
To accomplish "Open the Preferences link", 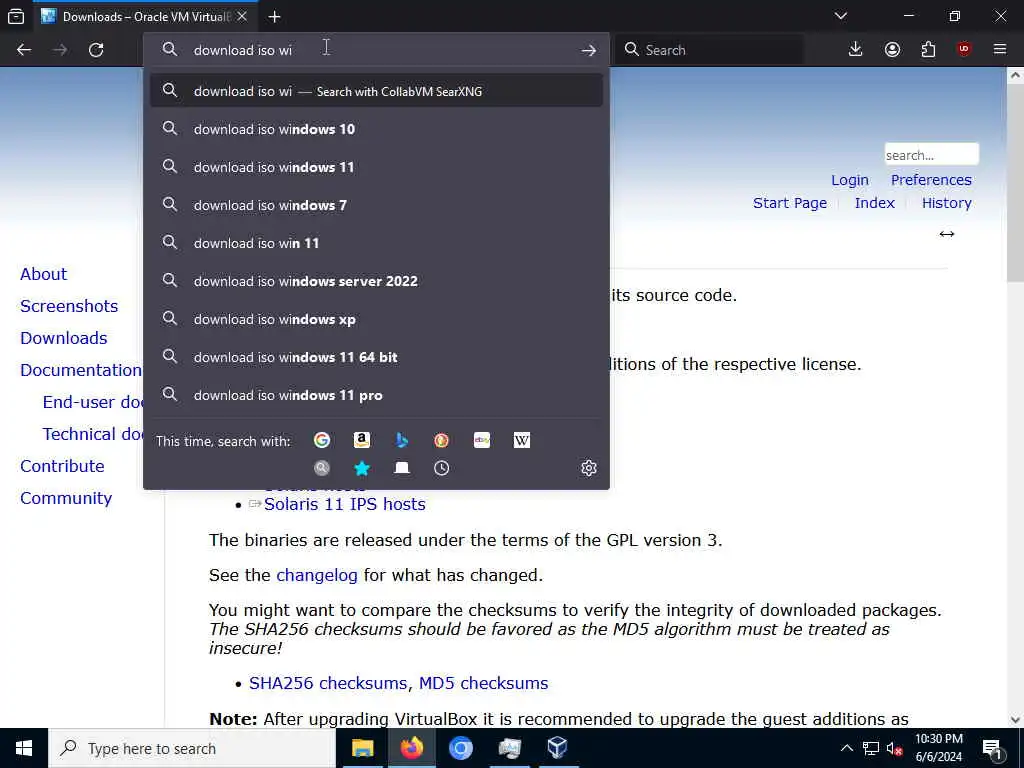I will click(x=931, y=180).
